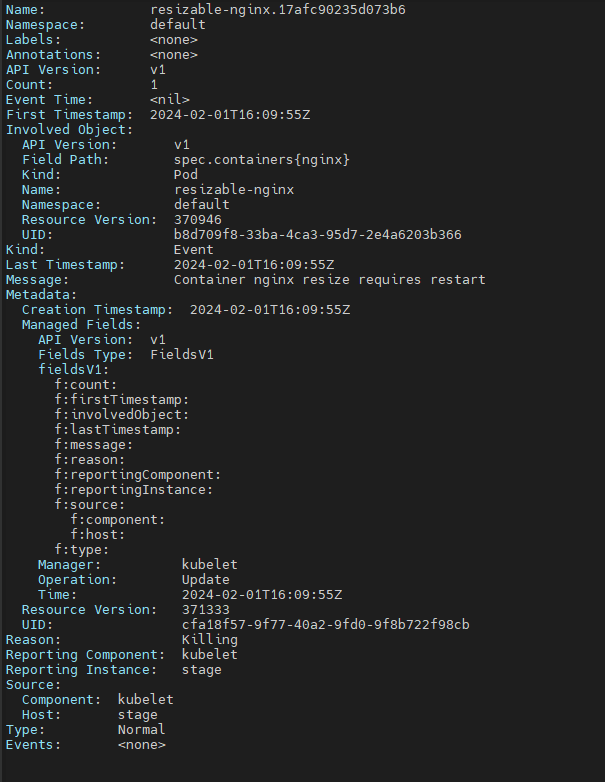Image resolution: width=605 pixels, height=782 pixels.
Task: Click the event name resizable-nginx.17afc90235d073b6
Action: (277, 9)
